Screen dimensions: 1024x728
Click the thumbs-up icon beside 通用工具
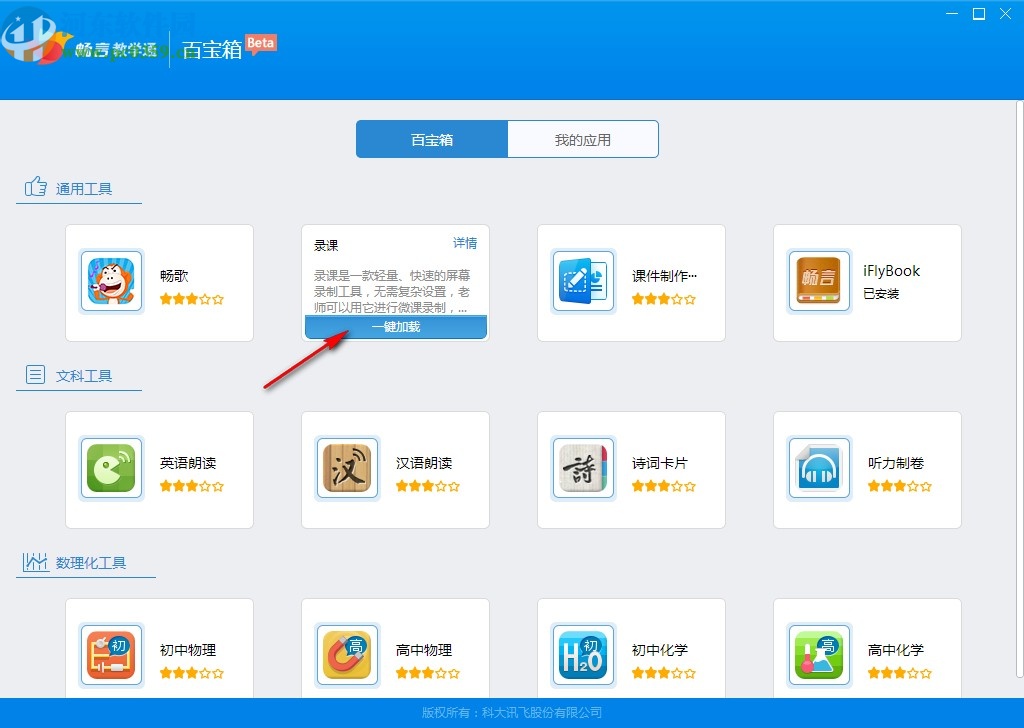click(x=34, y=186)
